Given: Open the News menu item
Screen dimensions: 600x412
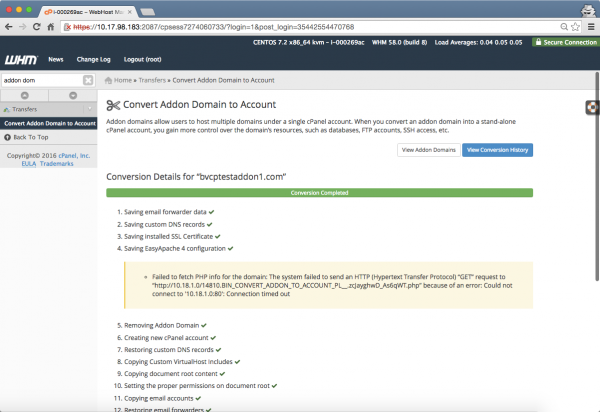Looking at the screenshot, I should tap(56, 59).
